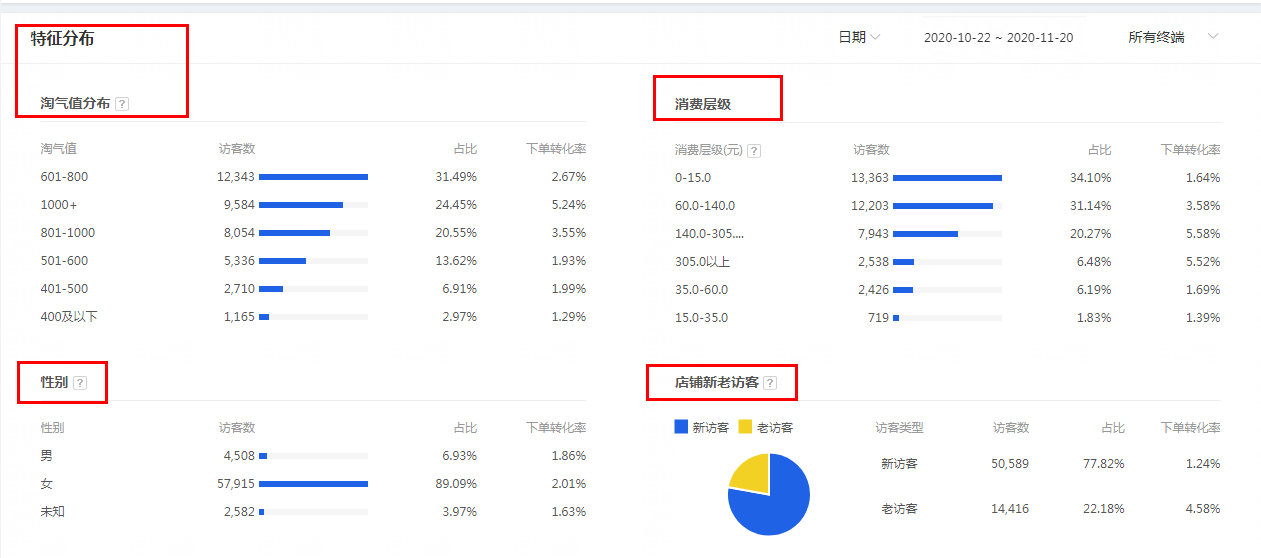The height and width of the screenshot is (558, 1261).
Task: Click the visitor bar for 0-15.0 消费层级
Action: coord(947,178)
